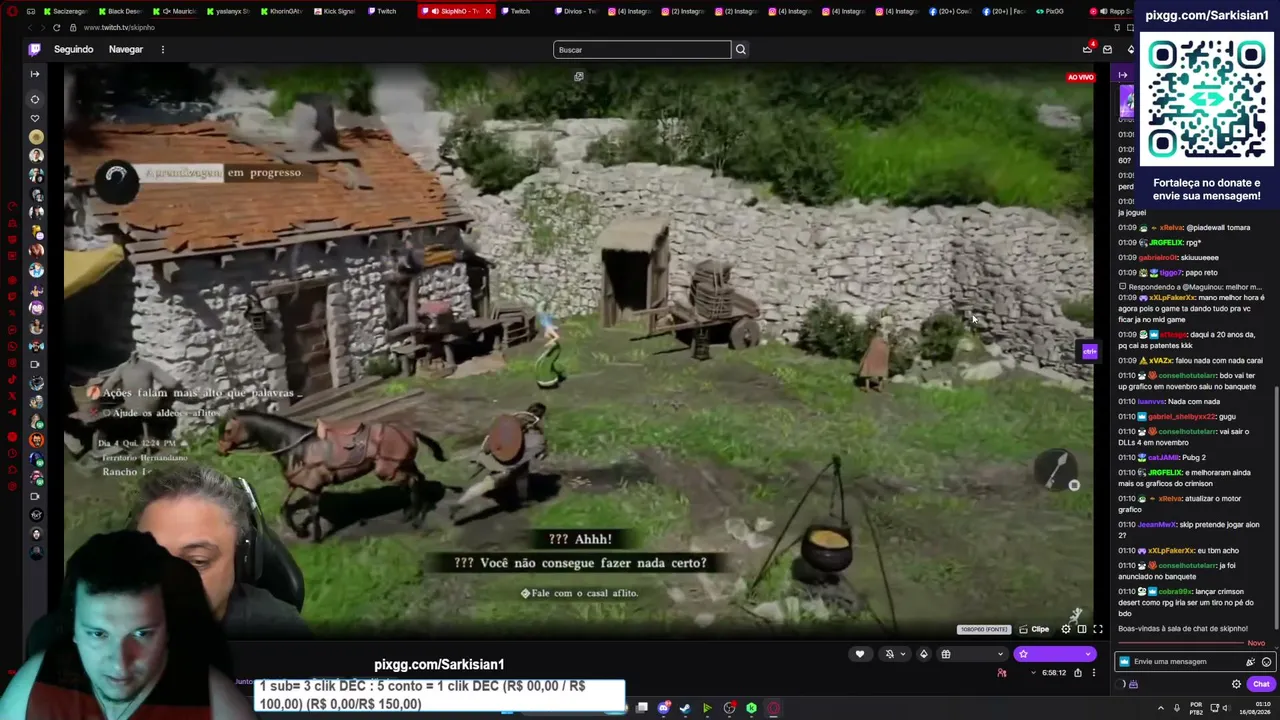Switch to the Divios browser tab
This screenshot has height=720, width=1280.
click(574, 11)
